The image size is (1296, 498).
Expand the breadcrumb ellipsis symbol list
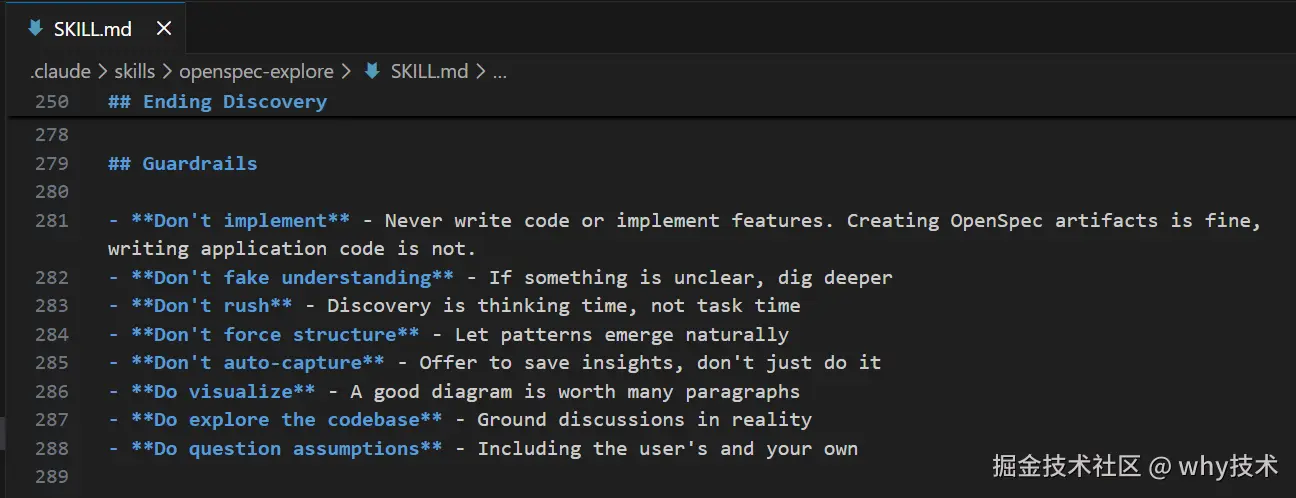(x=500, y=72)
